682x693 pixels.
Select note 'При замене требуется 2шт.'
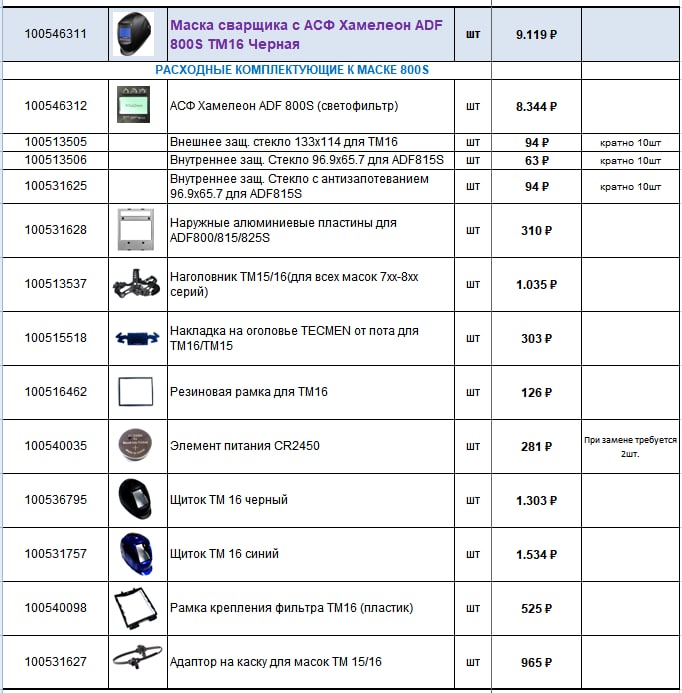[x=630, y=446]
